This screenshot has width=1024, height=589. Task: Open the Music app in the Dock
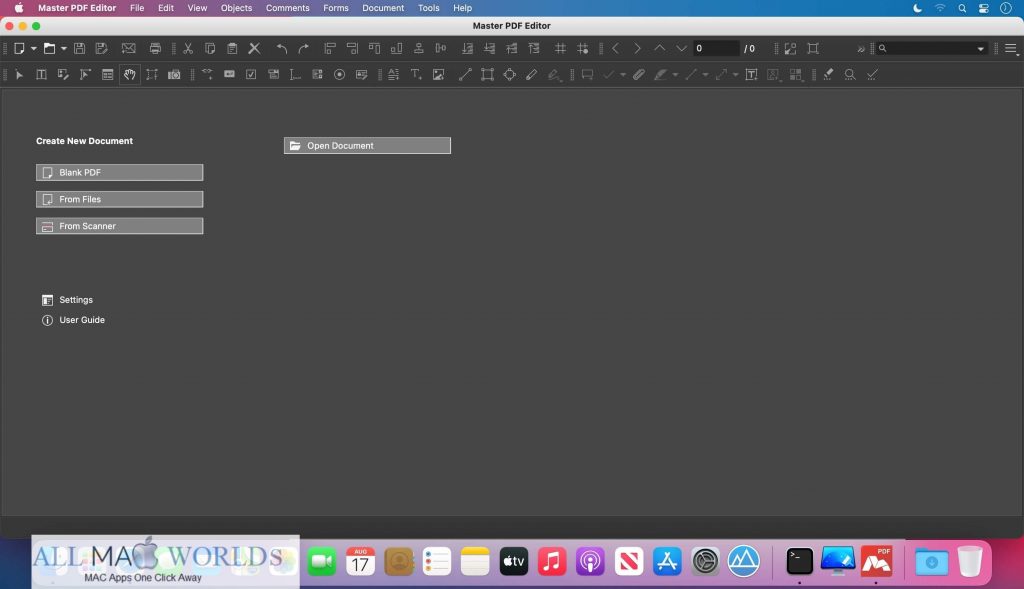click(x=552, y=562)
